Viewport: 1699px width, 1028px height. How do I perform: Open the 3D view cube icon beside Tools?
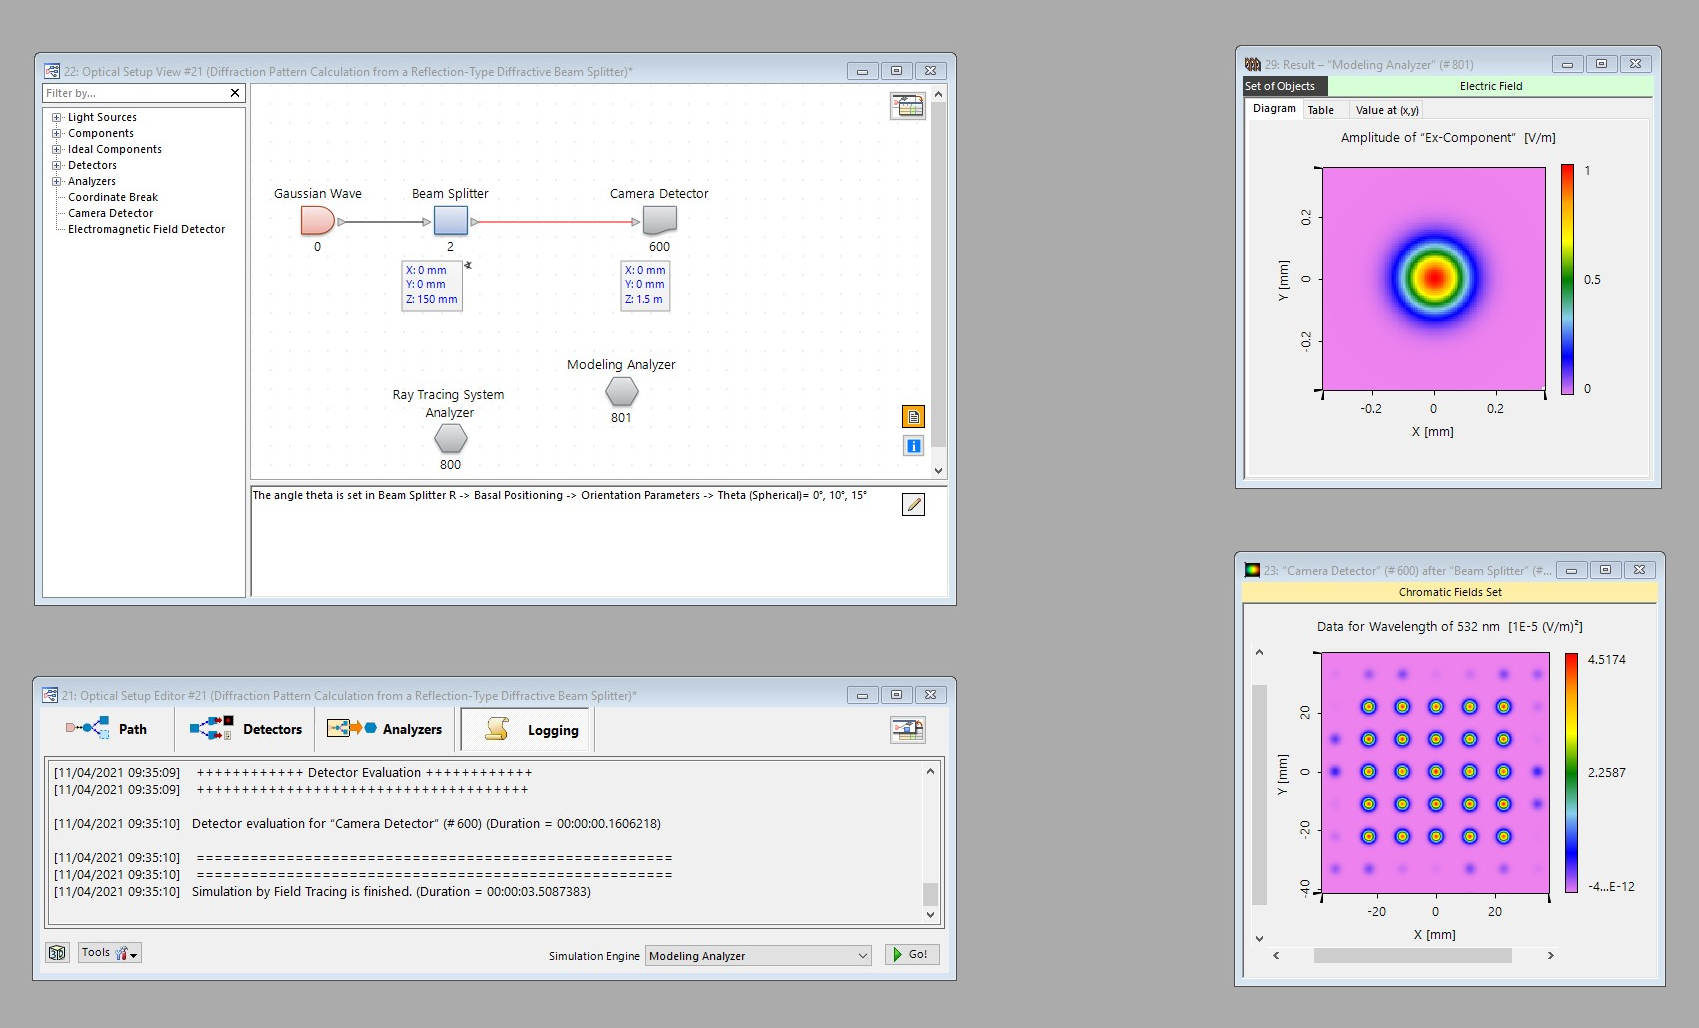(57, 953)
